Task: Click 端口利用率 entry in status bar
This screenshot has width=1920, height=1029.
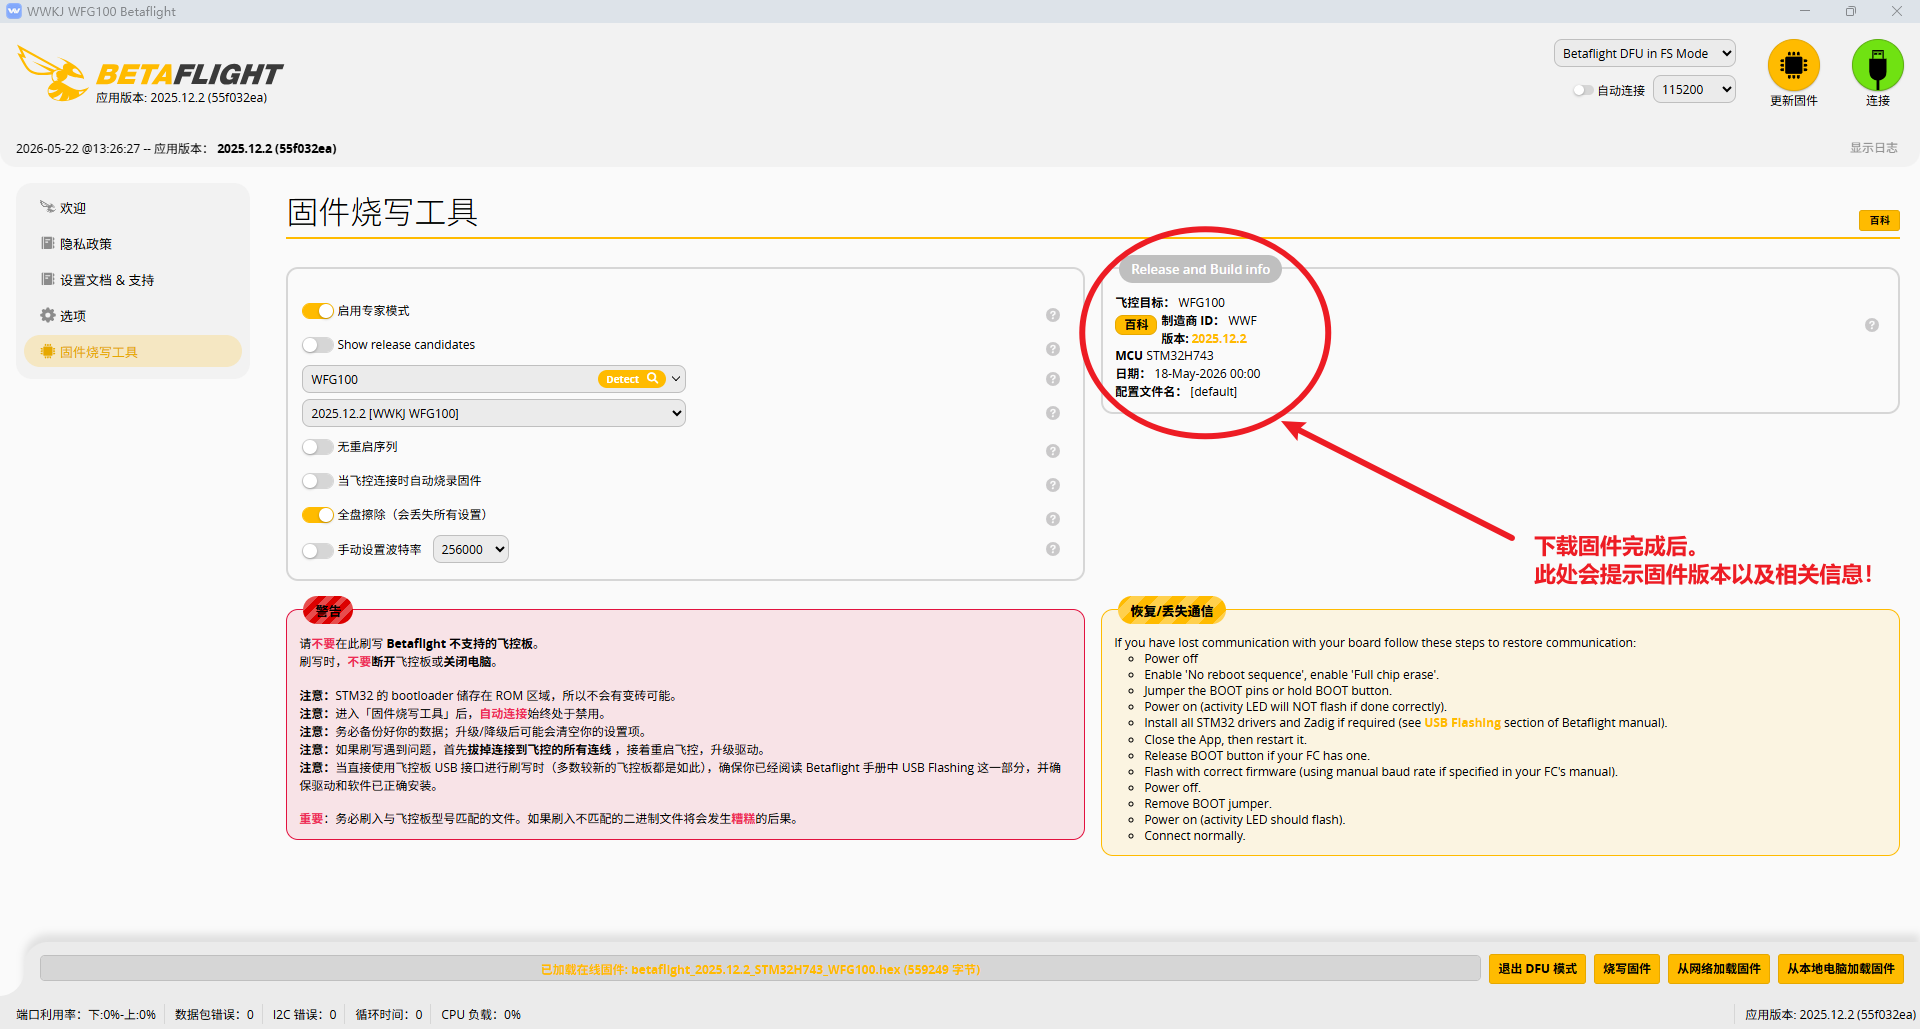Action: tap(86, 1014)
